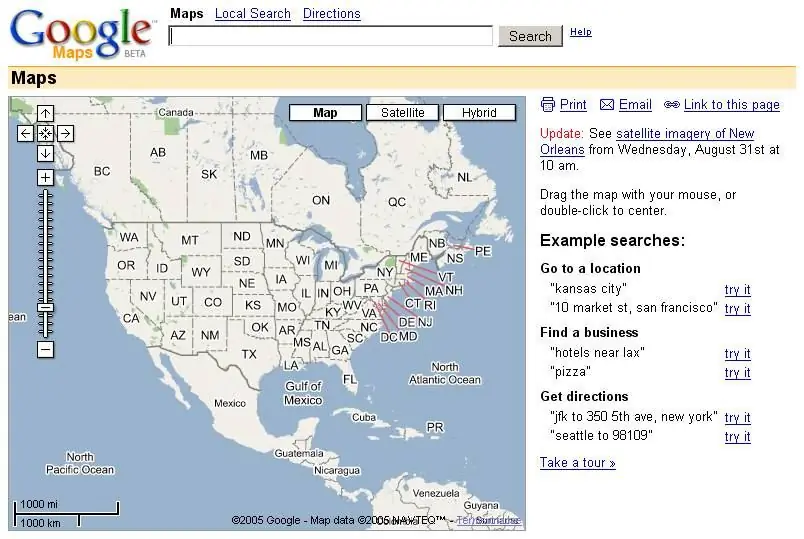Viewport: 804px width, 539px height.
Task: Click the zoom slider handle
Action: pos(45,308)
